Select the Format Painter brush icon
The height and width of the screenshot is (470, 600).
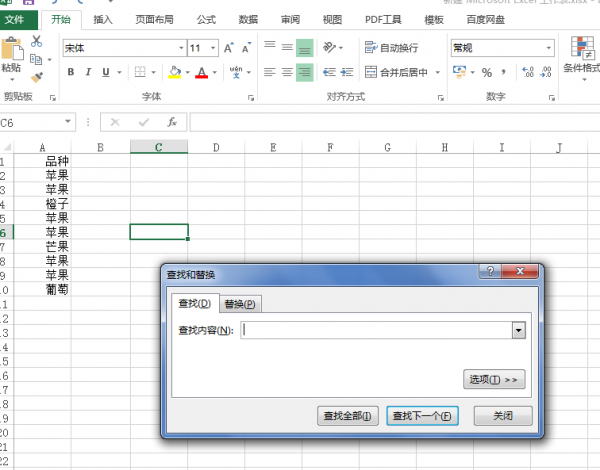pyautogui.click(x=37, y=77)
